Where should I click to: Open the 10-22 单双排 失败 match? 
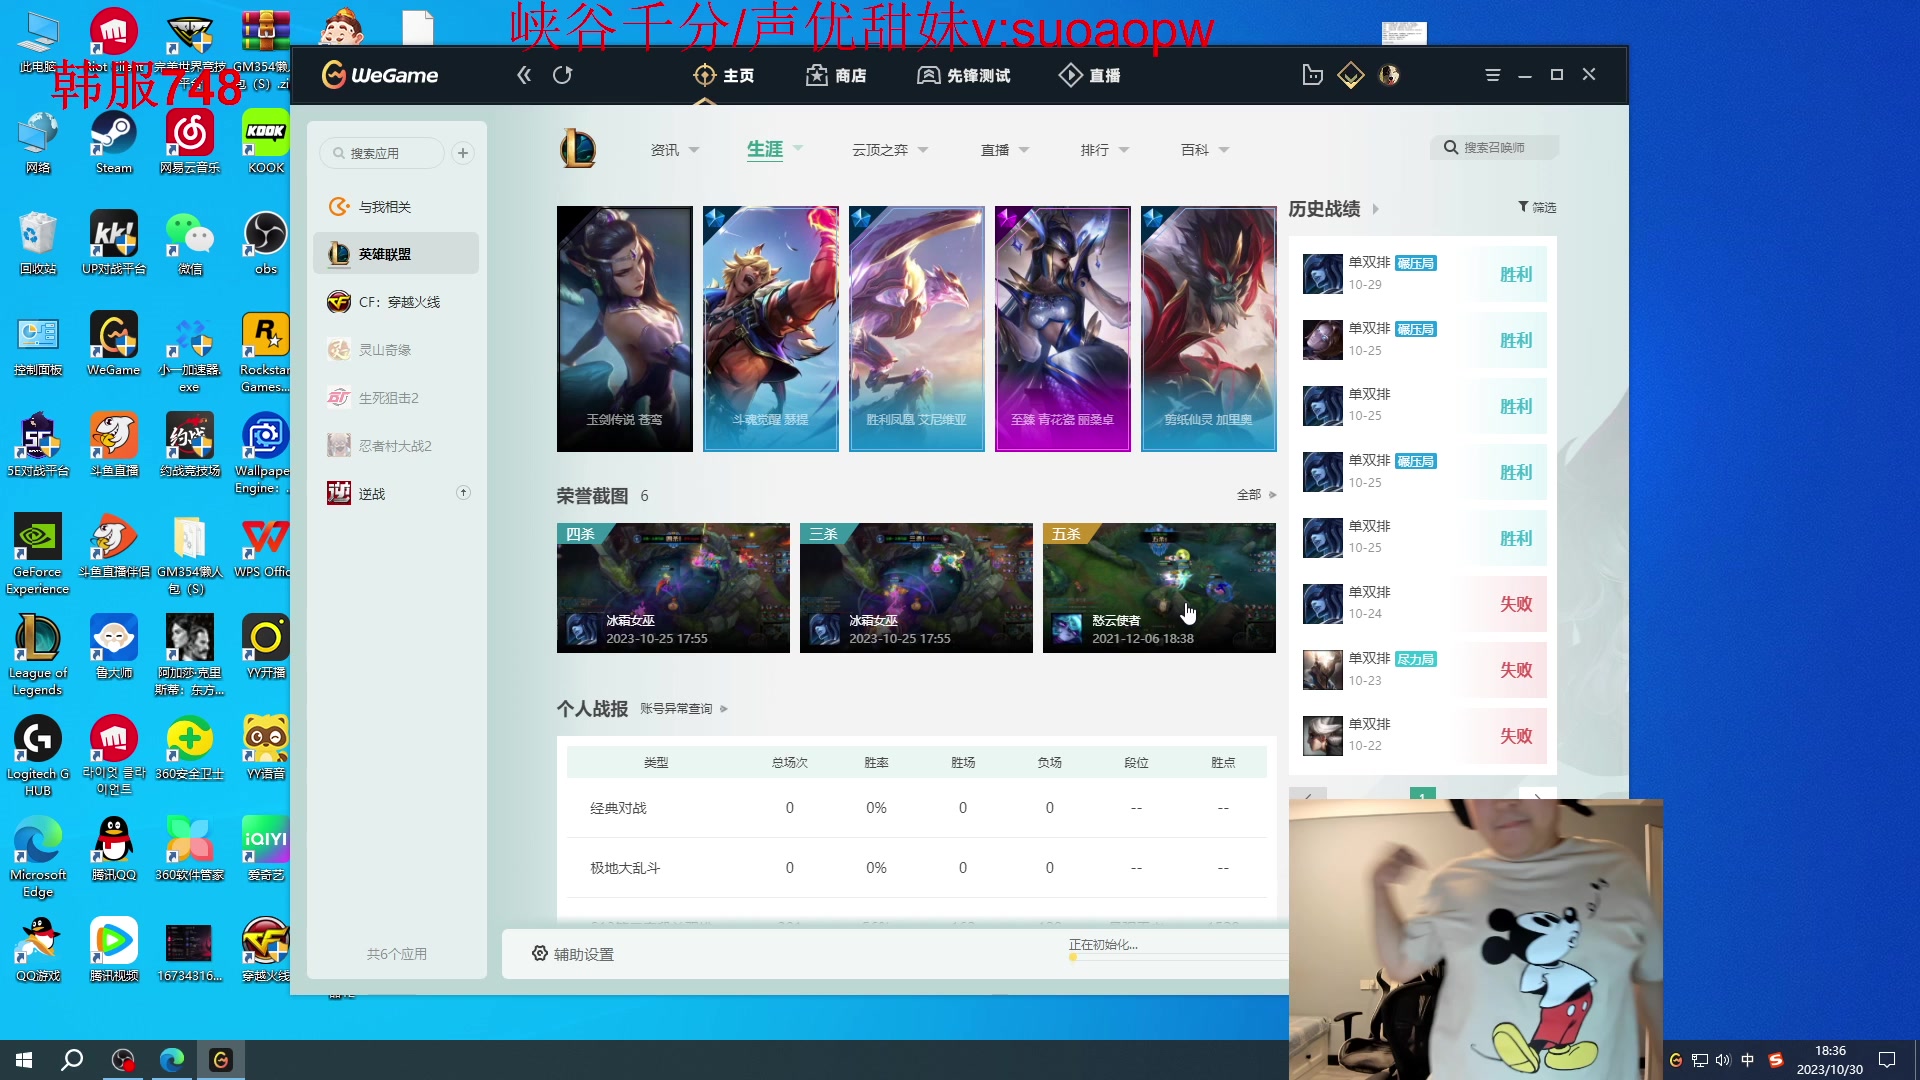[1423, 736]
